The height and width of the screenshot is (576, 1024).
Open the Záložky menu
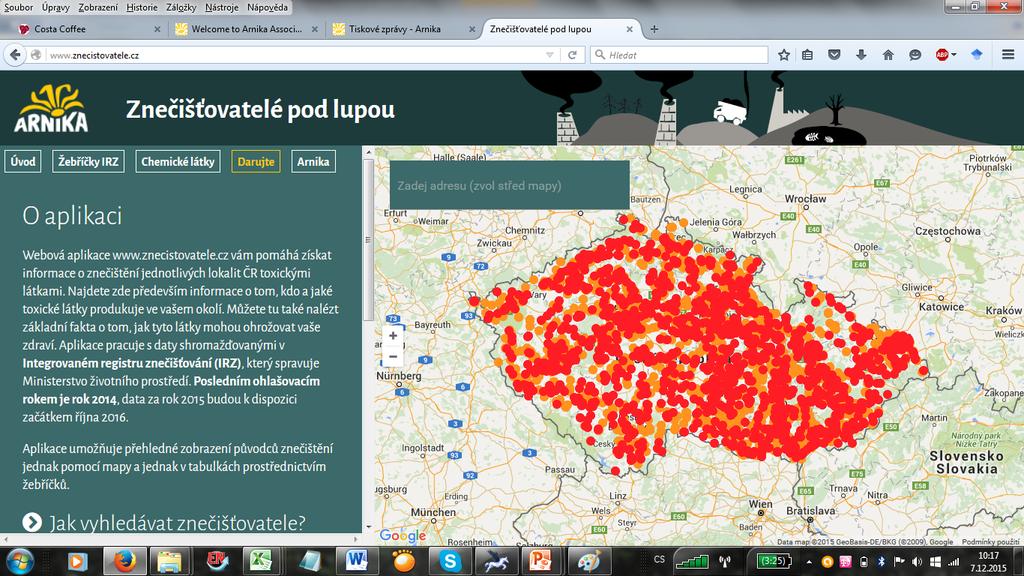point(181,7)
